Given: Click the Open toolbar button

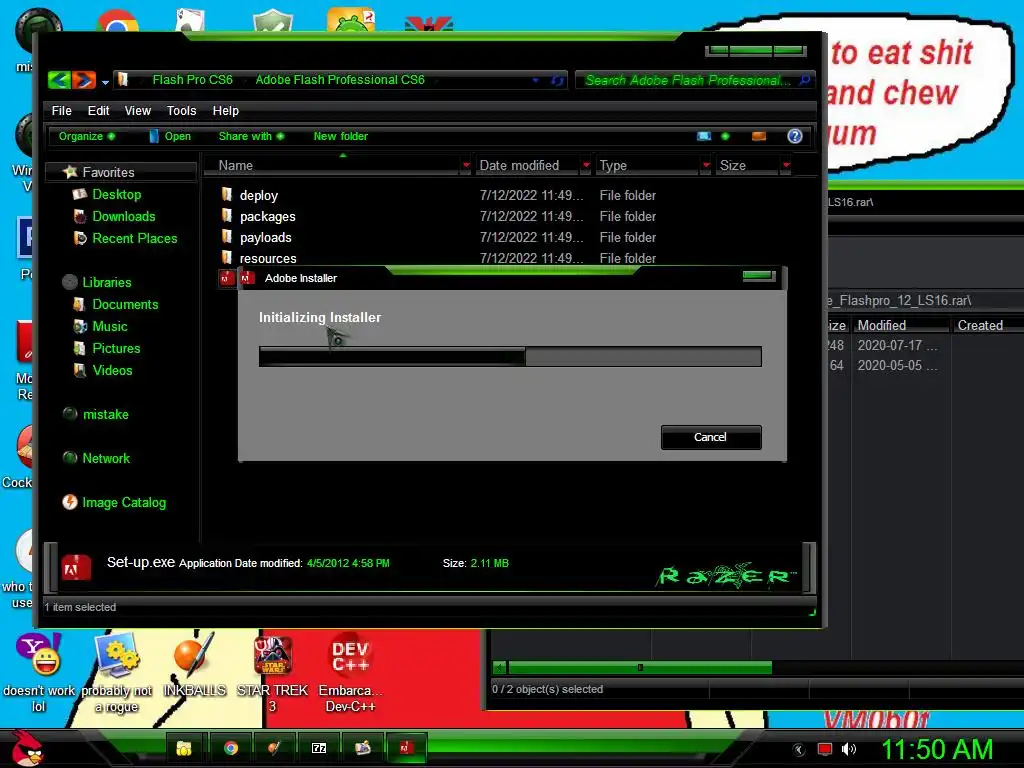Looking at the screenshot, I should point(170,136).
